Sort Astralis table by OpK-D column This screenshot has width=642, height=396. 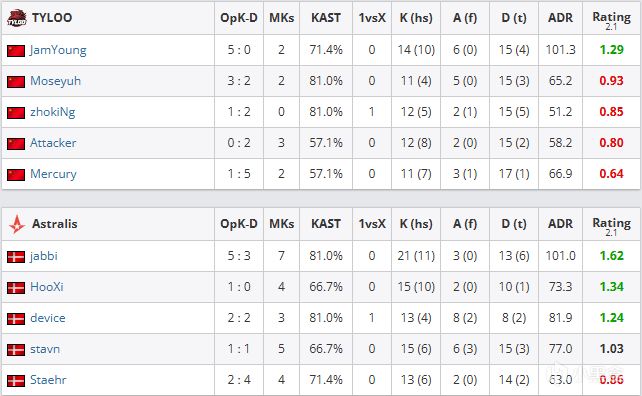tap(239, 224)
